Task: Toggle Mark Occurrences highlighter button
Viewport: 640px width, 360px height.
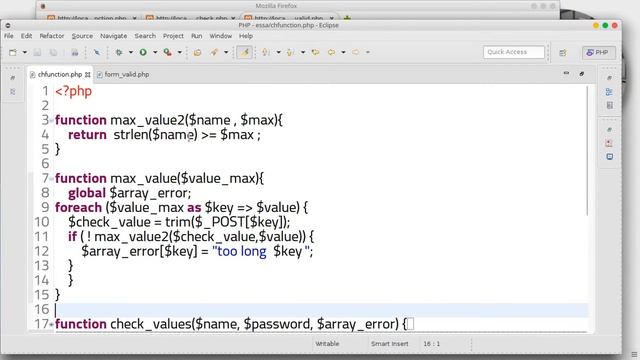Action: (244, 52)
